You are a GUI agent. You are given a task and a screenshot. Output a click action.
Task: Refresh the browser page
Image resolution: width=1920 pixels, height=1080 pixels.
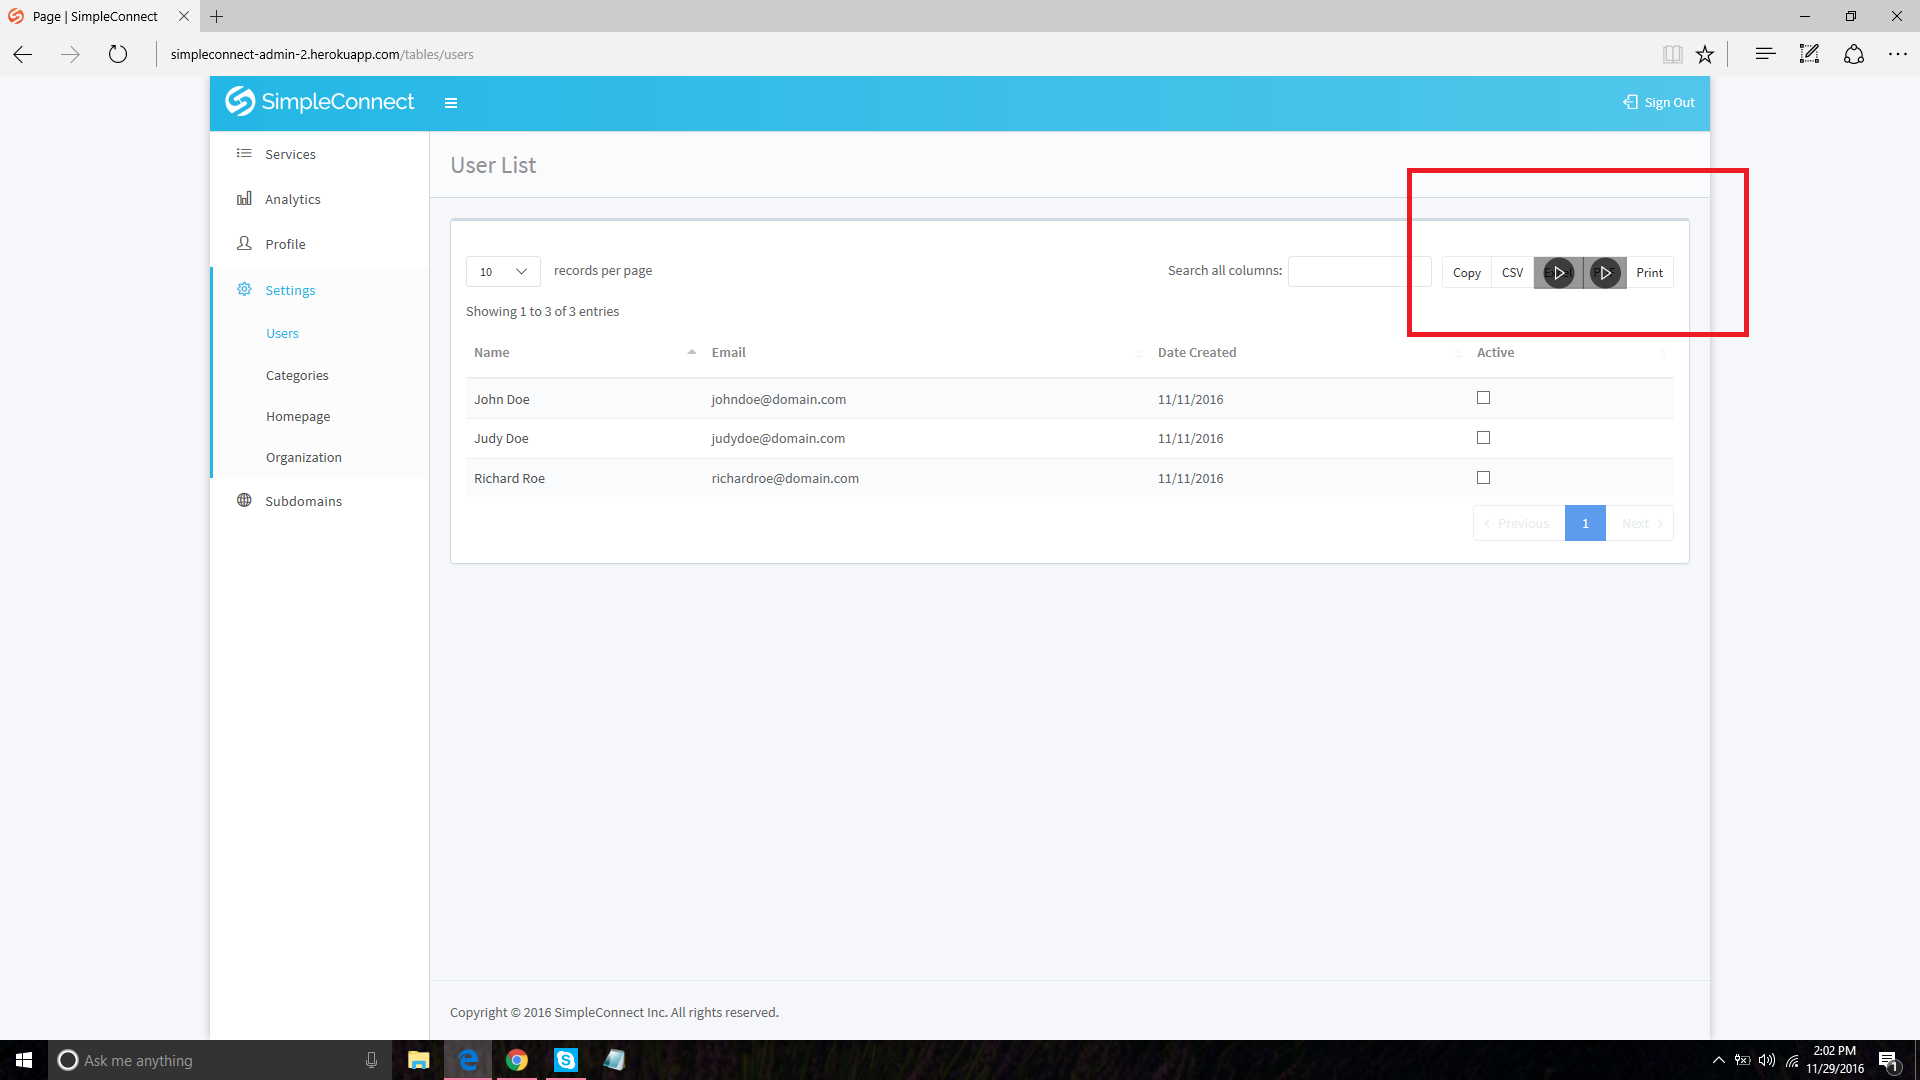[118, 54]
